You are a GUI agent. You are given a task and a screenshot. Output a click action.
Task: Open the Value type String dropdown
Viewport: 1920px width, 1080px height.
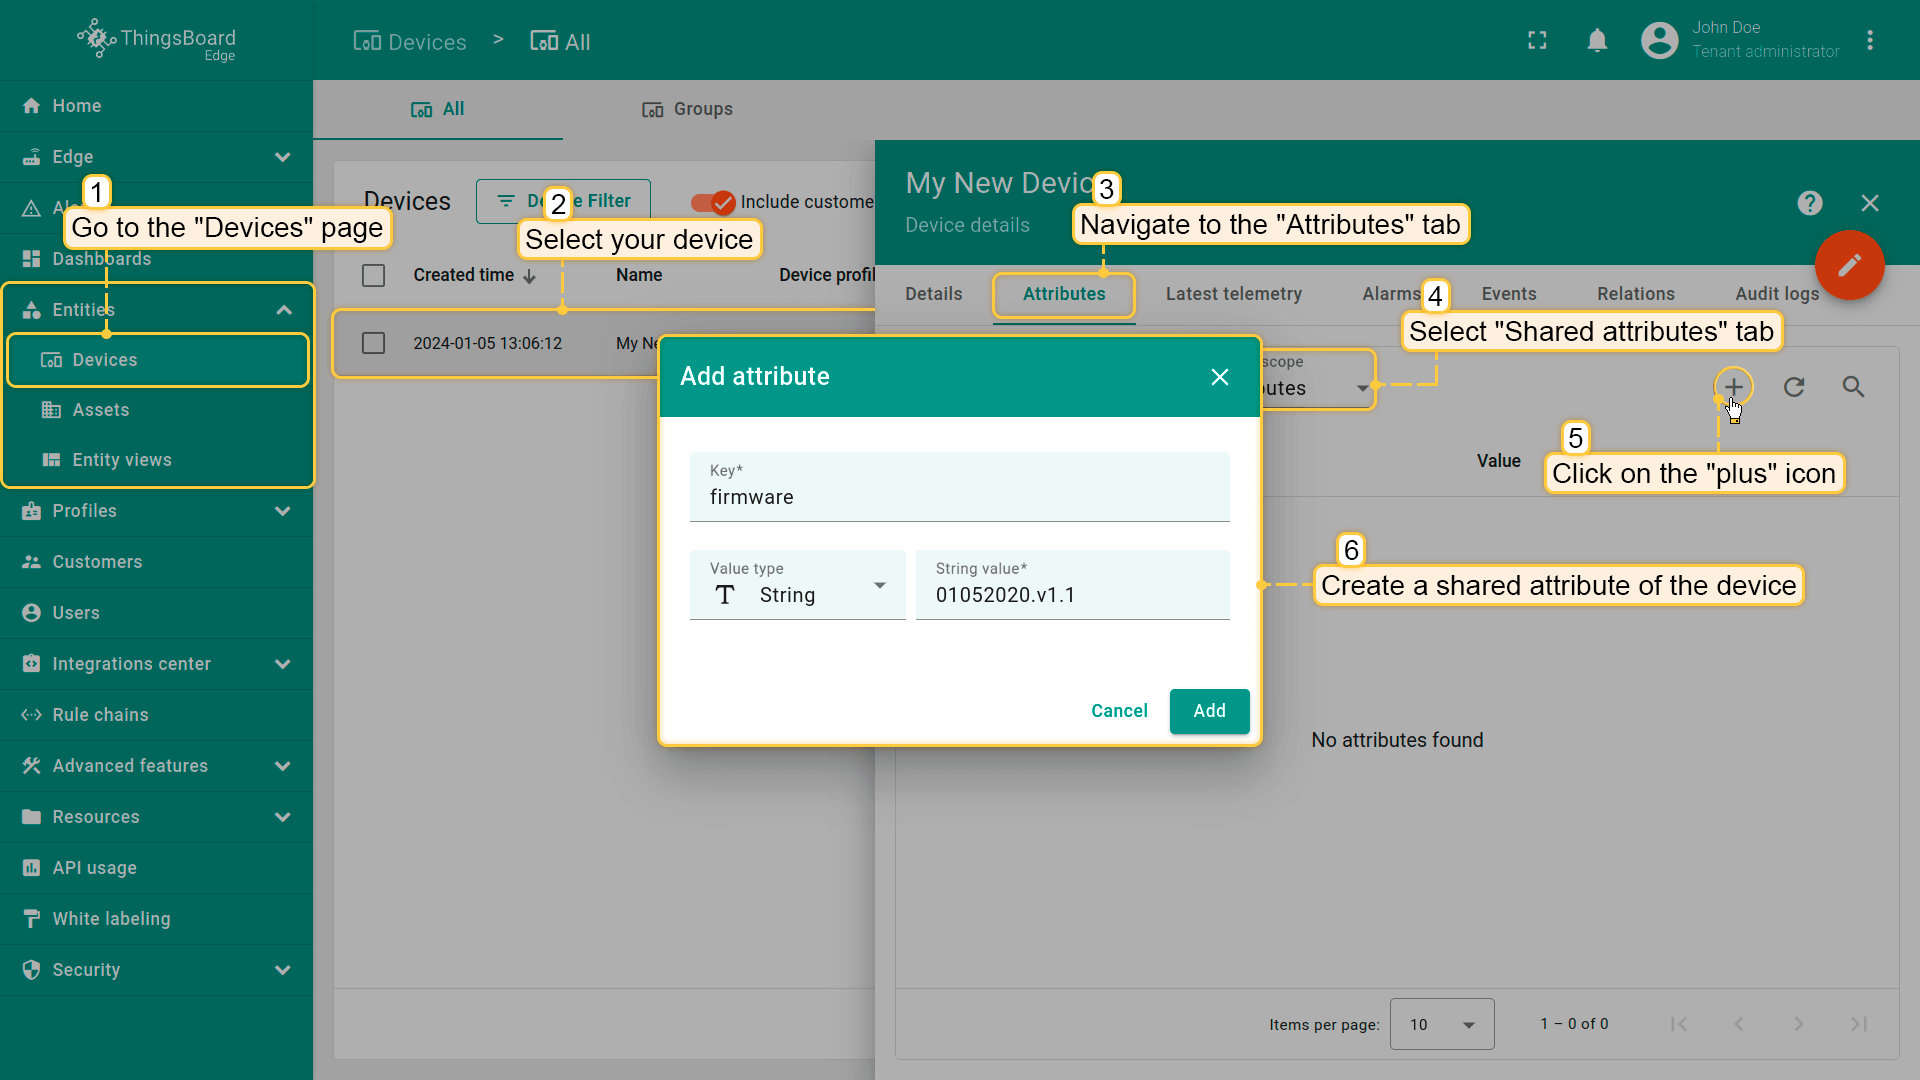pyautogui.click(x=797, y=585)
